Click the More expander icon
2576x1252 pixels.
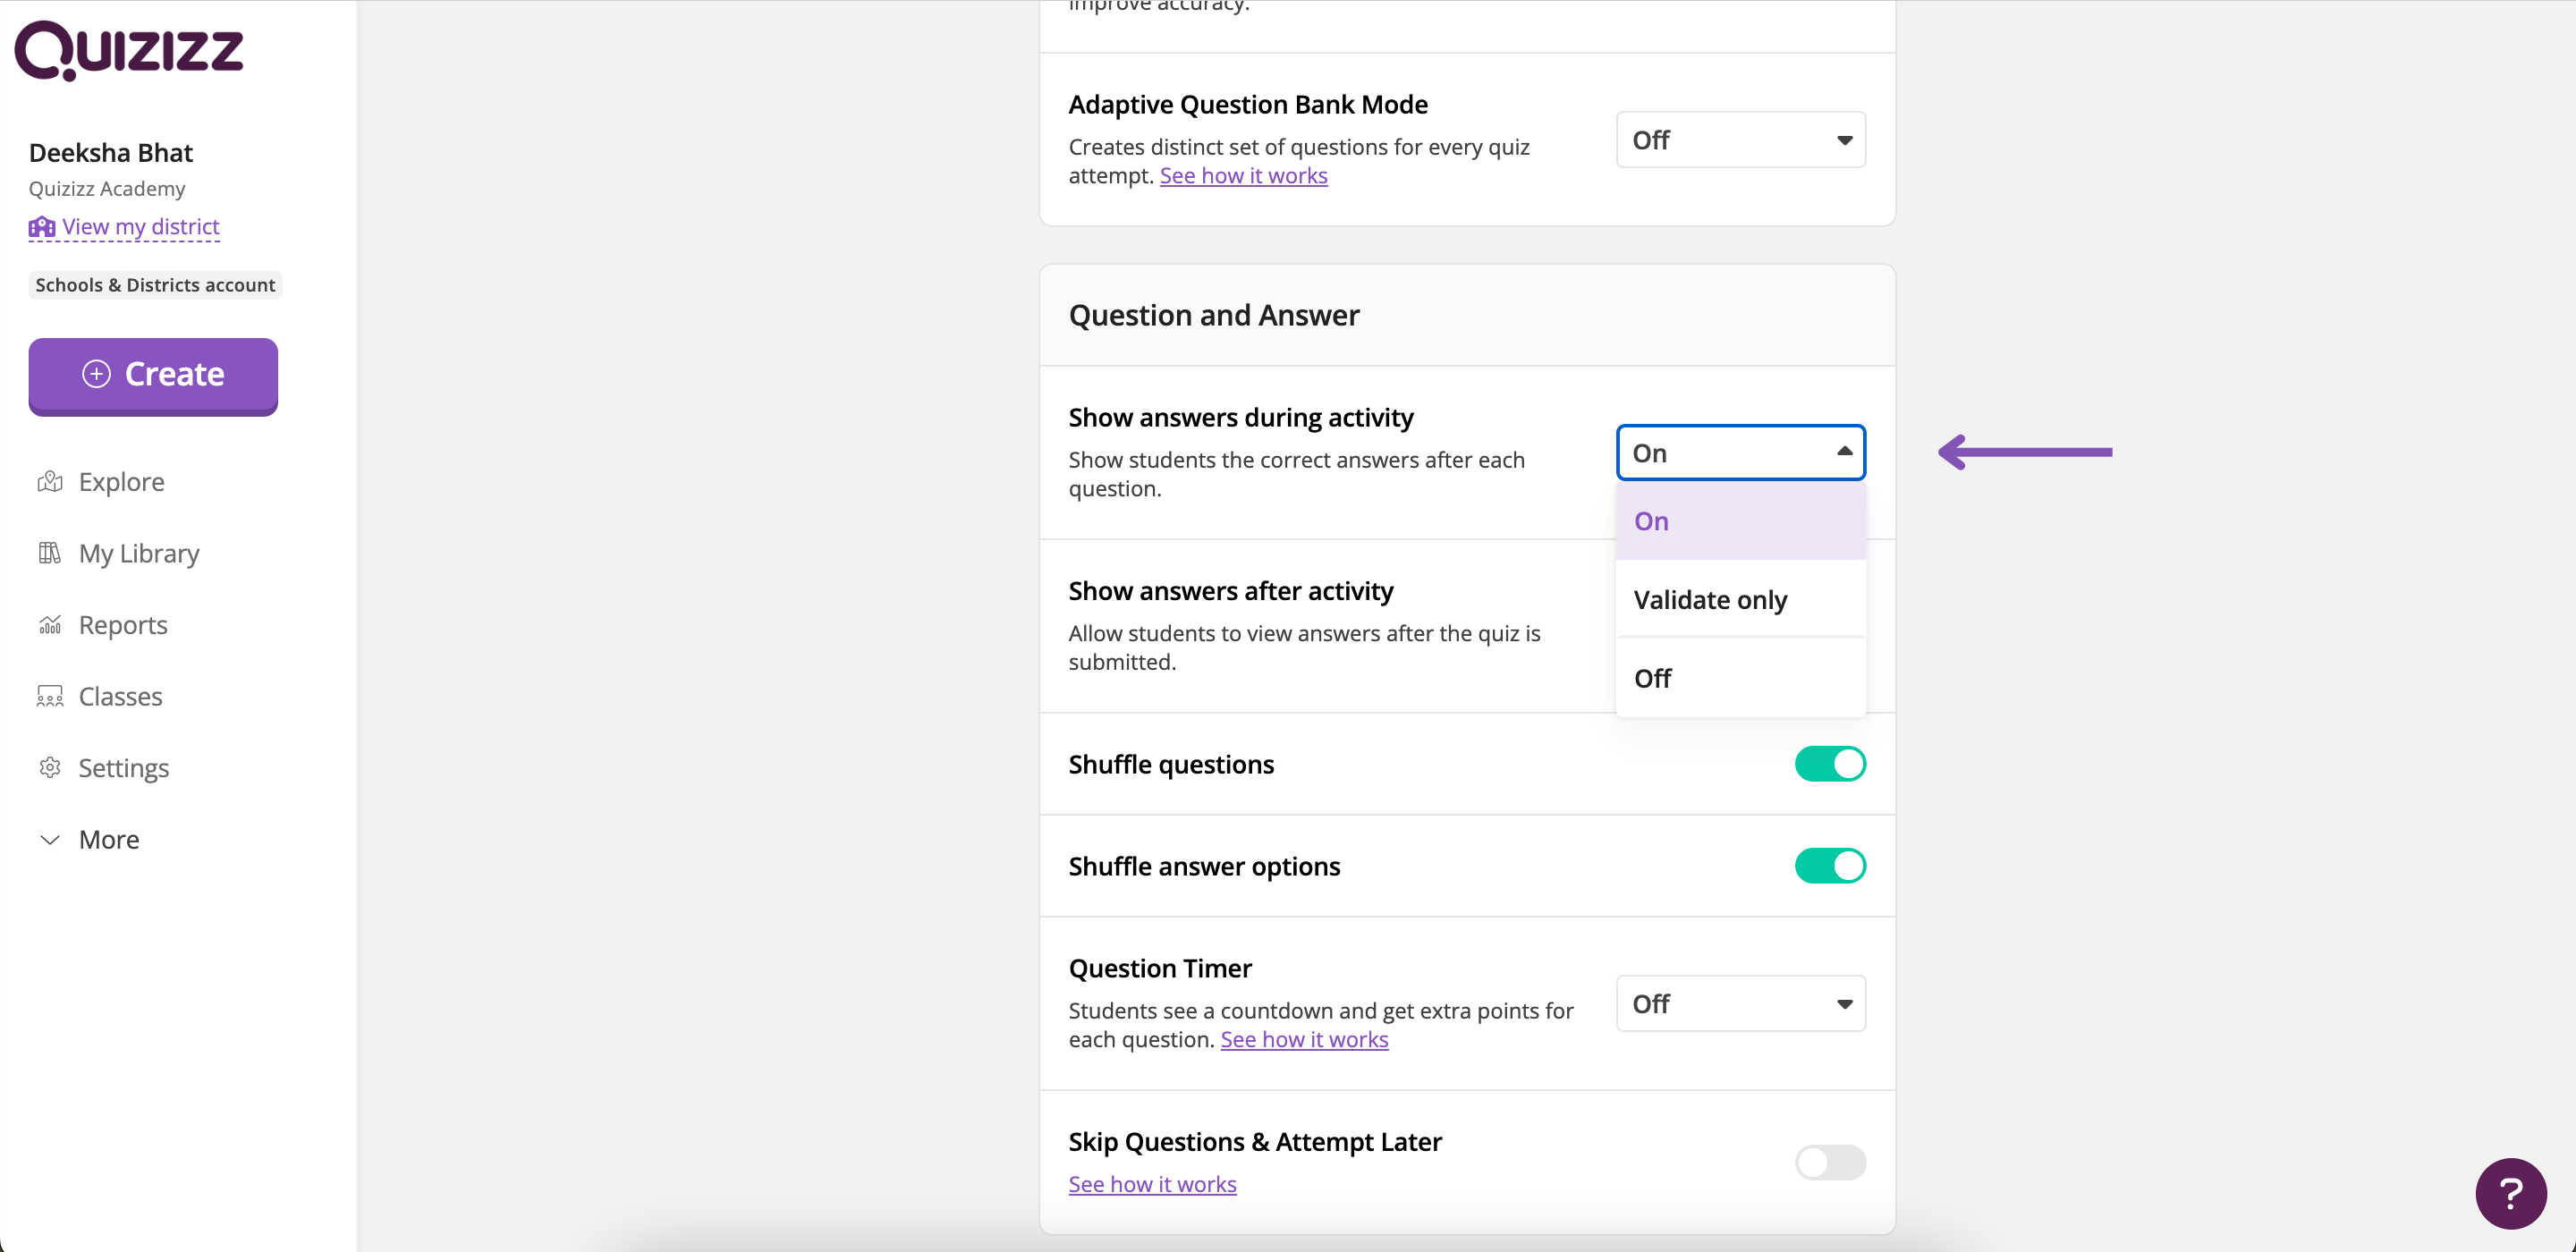tap(49, 840)
